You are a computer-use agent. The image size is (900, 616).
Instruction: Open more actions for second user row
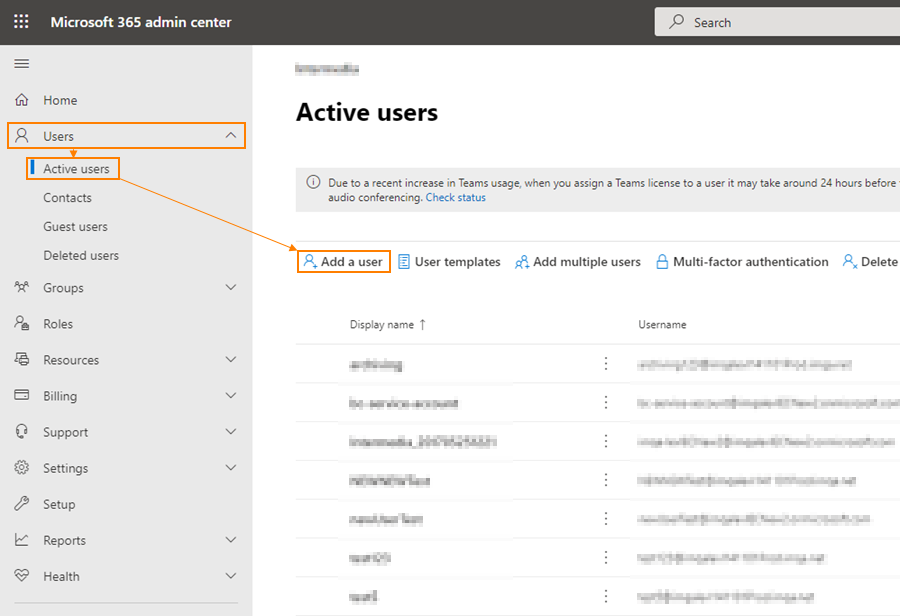[x=606, y=402]
